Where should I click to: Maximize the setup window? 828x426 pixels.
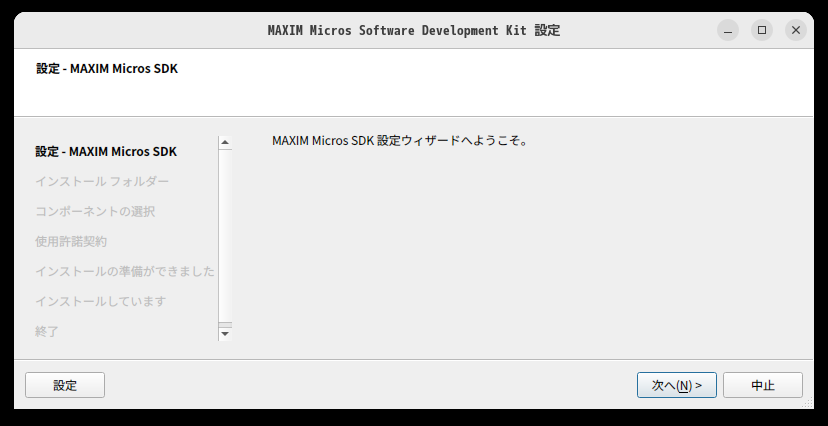pyautogui.click(x=761, y=30)
